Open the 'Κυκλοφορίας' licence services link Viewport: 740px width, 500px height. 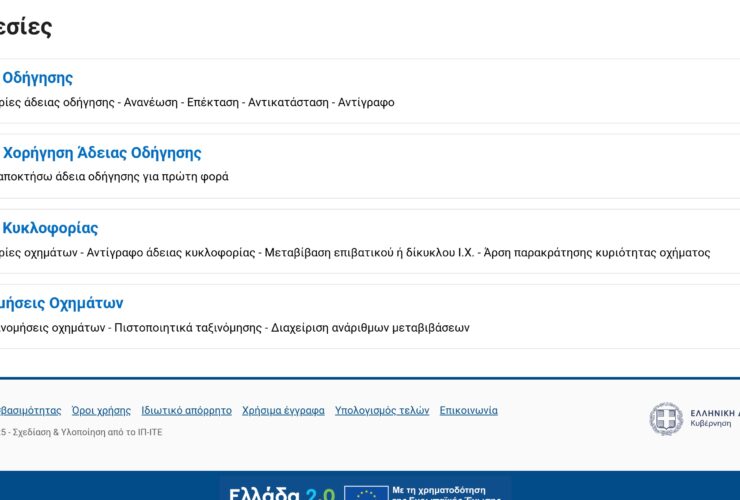49,228
